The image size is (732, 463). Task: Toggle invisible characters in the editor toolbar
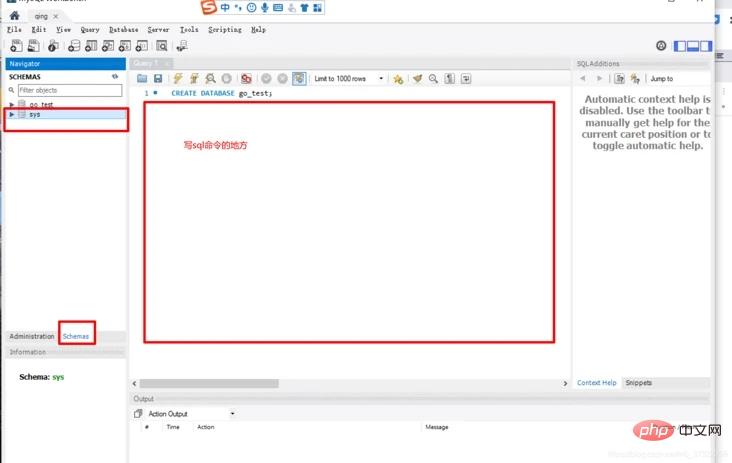pyautogui.click(x=450, y=78)
